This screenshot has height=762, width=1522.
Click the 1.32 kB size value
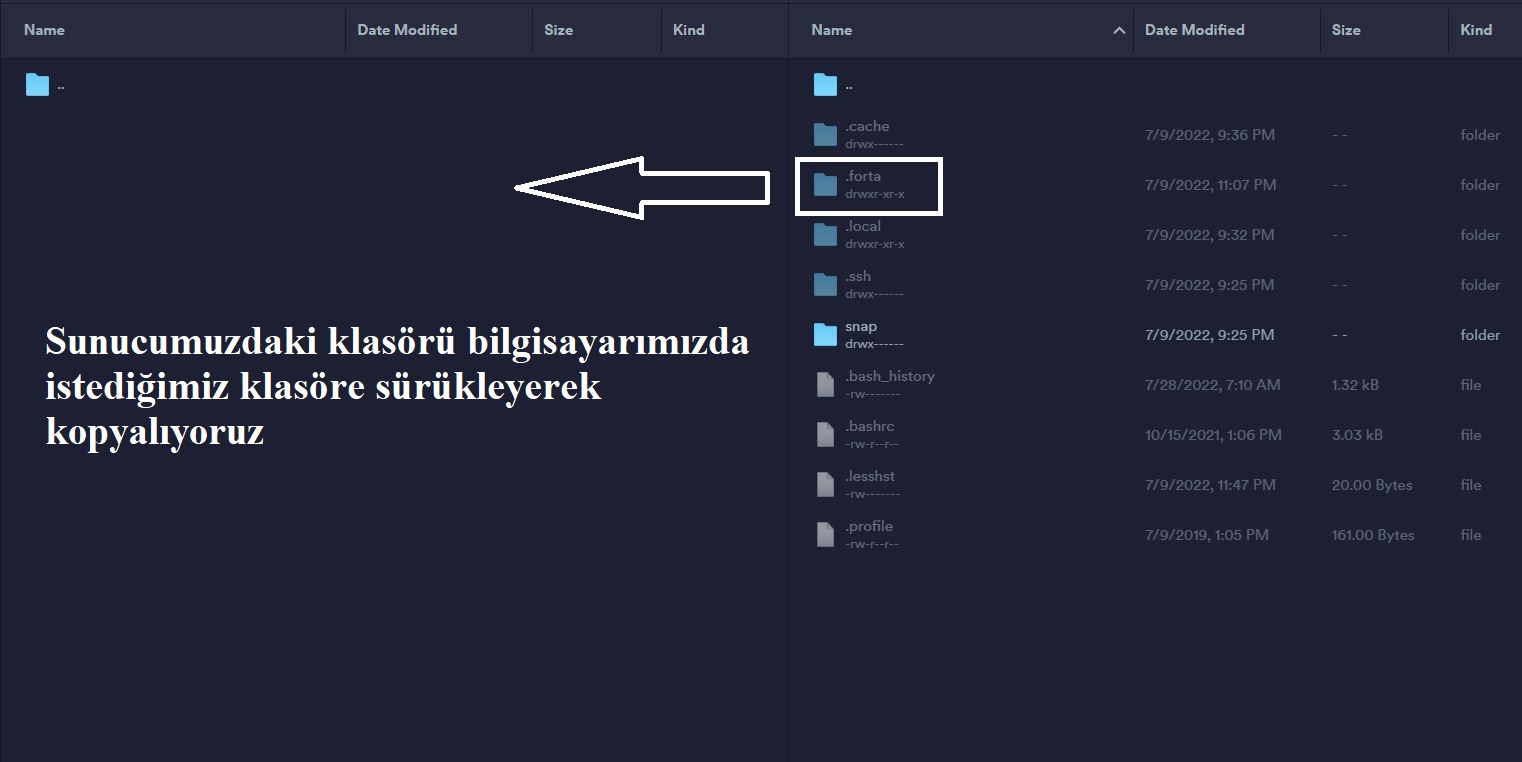tap(1355, 385)
